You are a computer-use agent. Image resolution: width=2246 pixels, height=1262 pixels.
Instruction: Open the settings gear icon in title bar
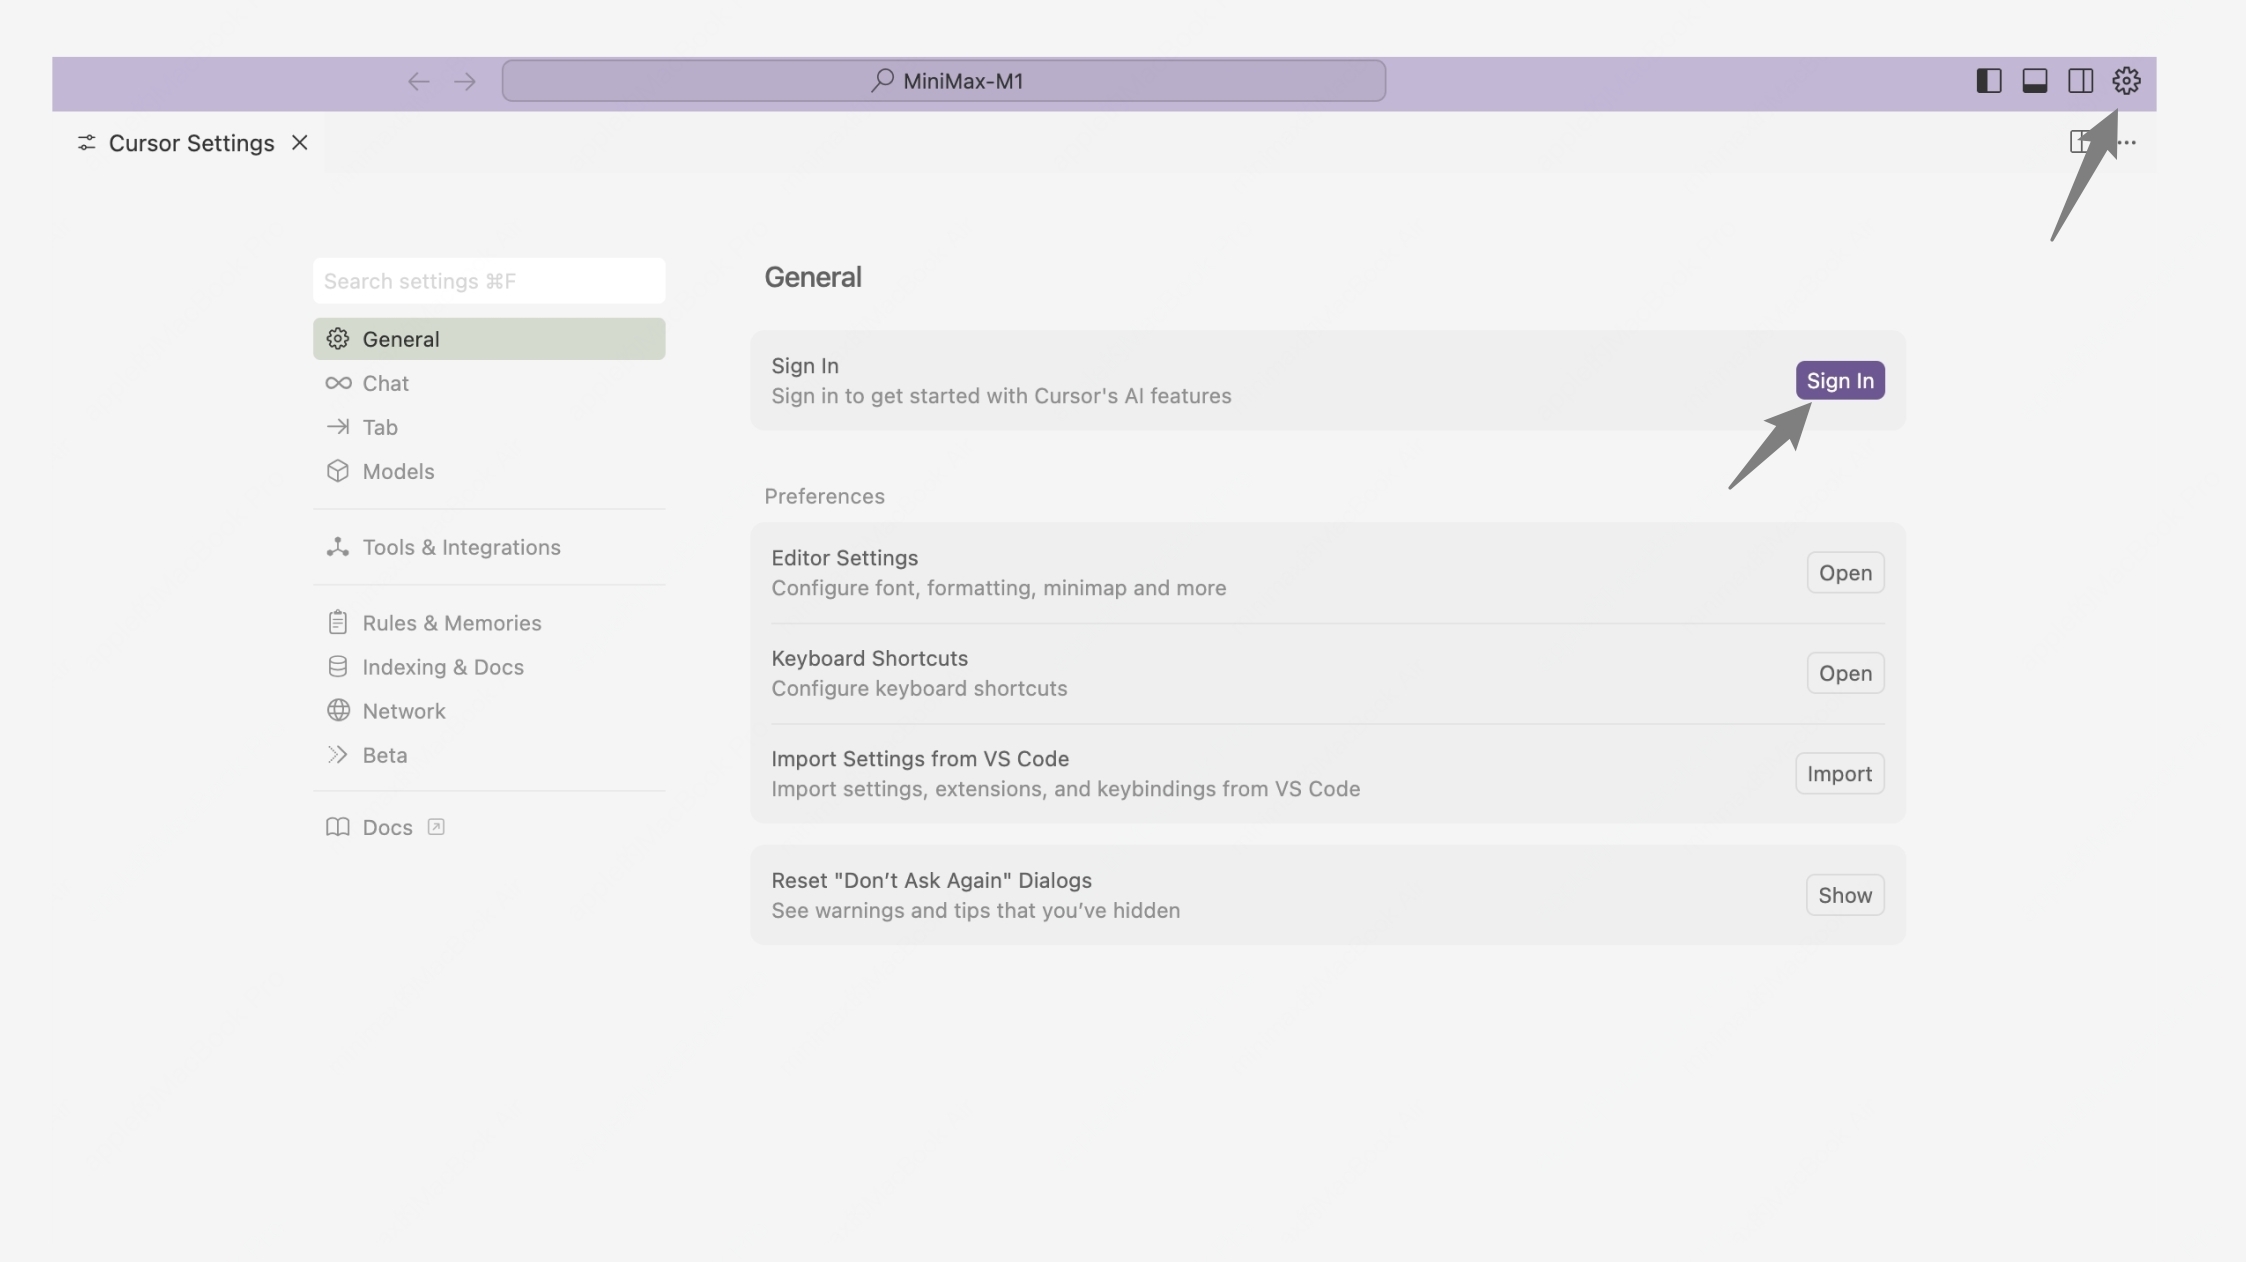(2126, 81)
